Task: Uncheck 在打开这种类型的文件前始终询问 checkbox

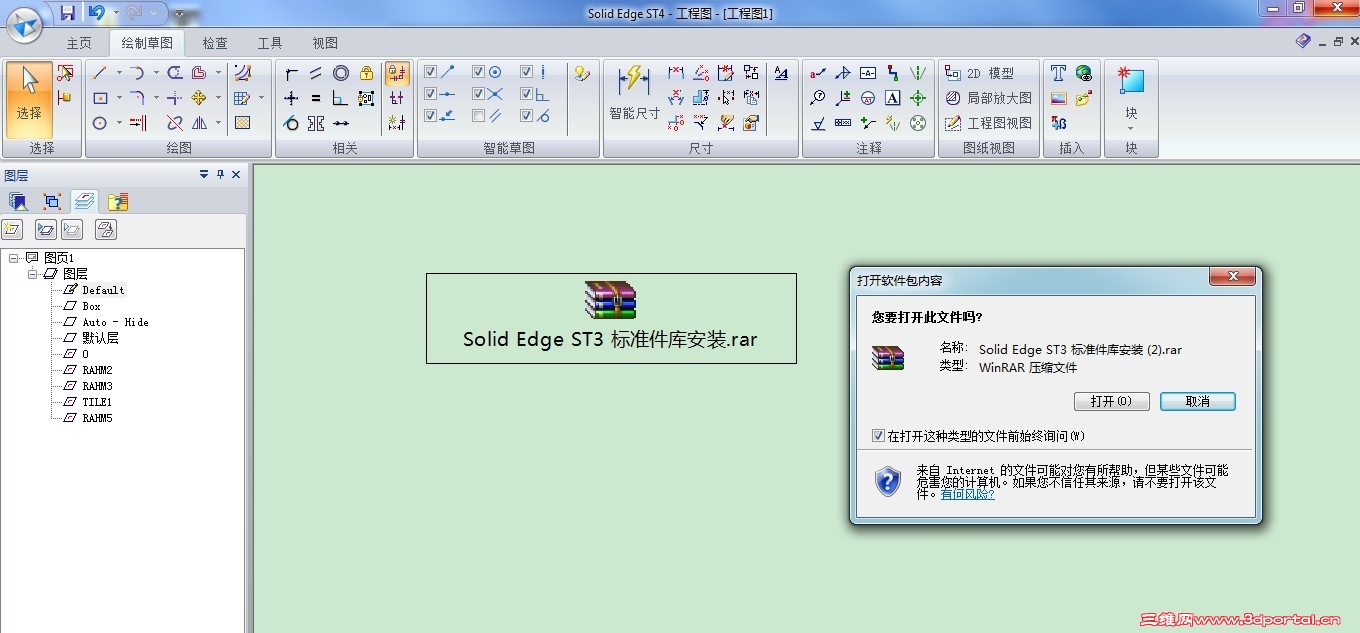Action: (x=878, y=436)
